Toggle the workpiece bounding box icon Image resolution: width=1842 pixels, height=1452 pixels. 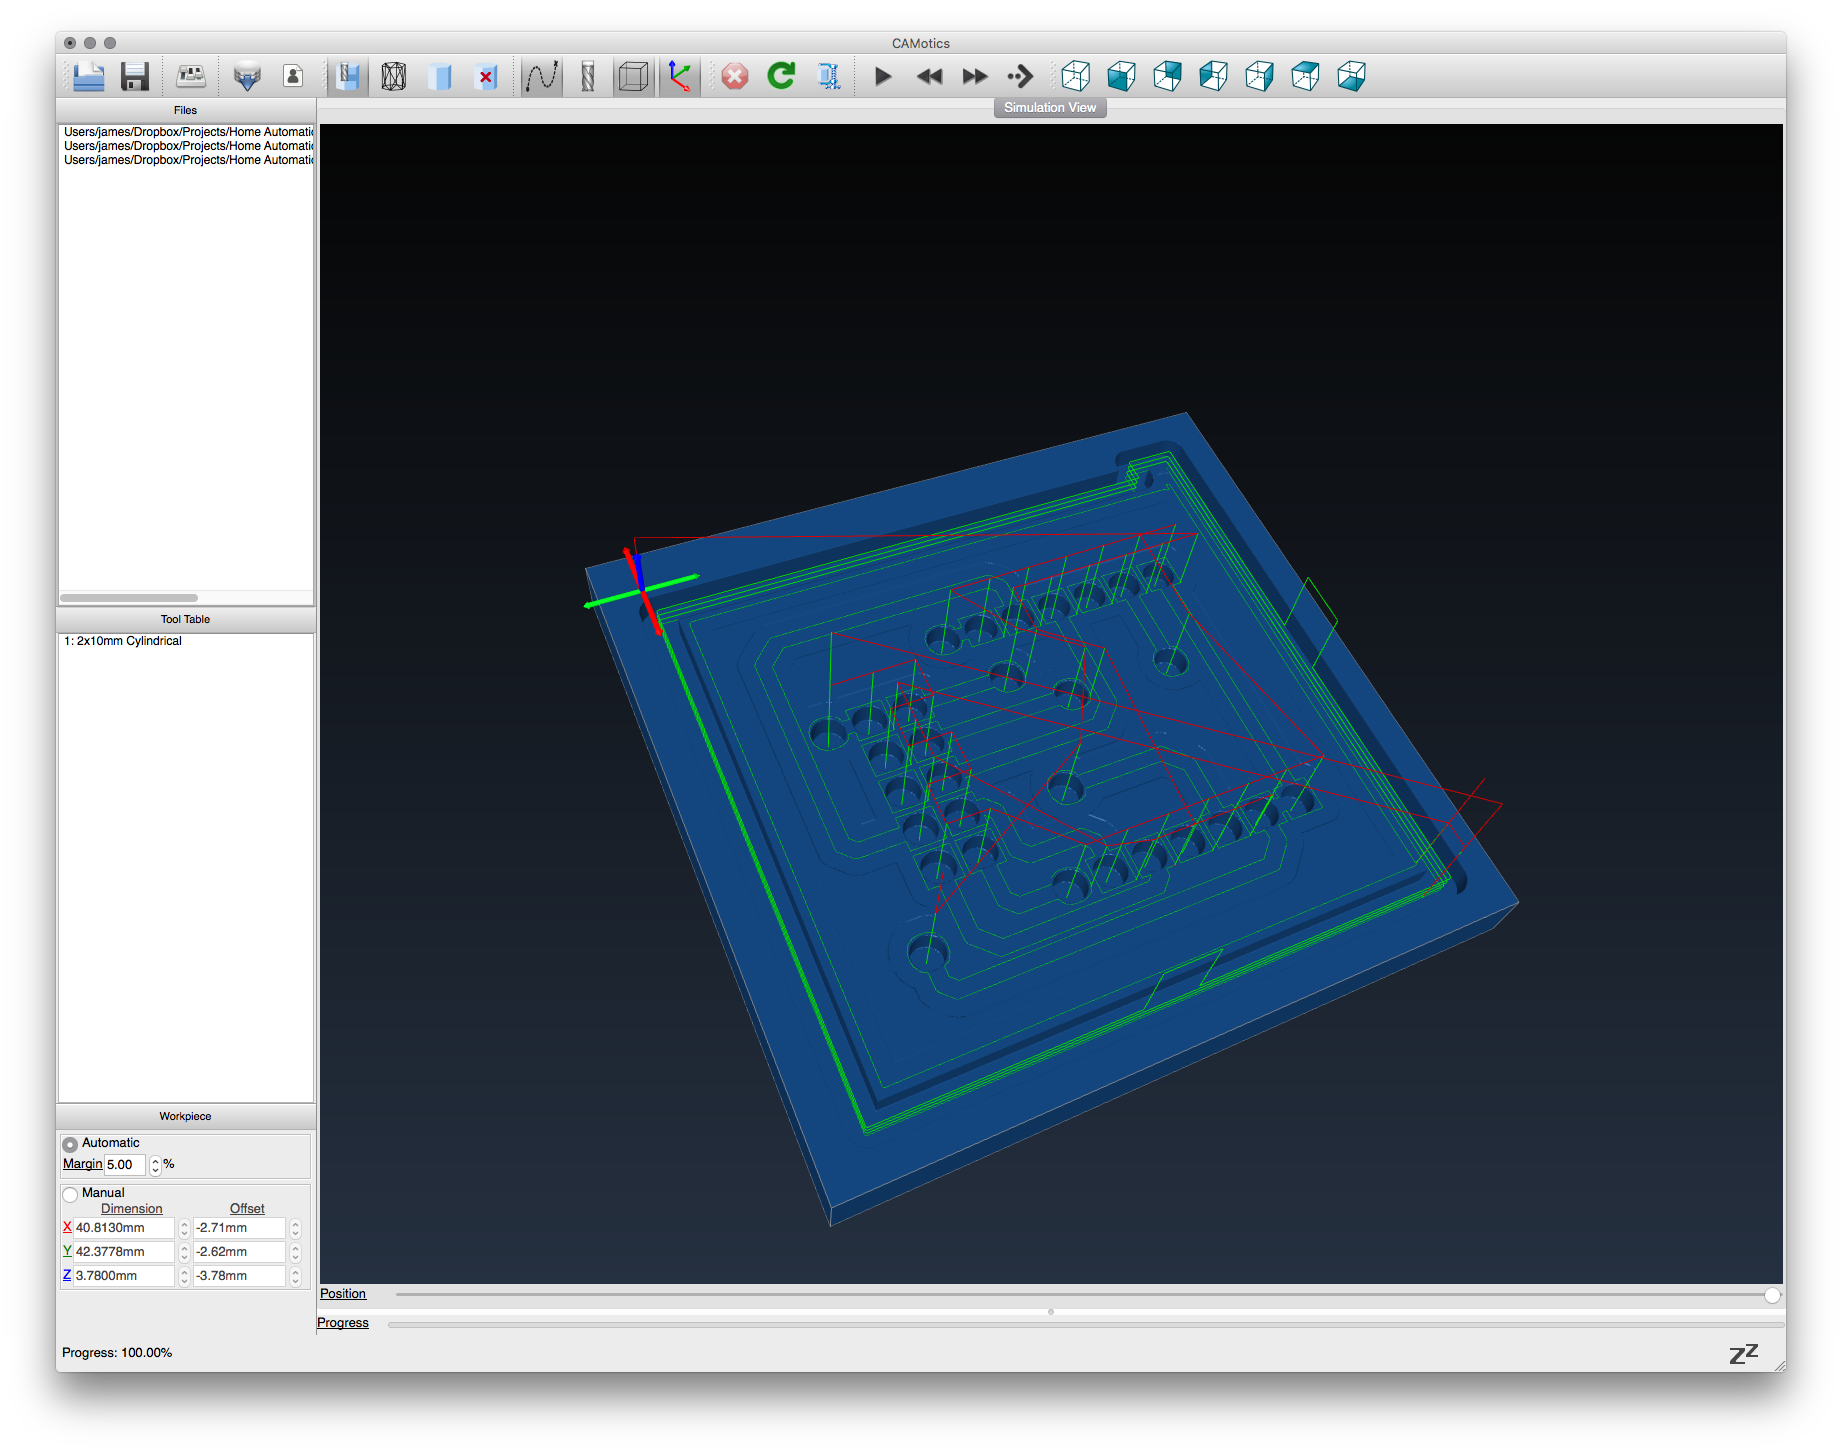point(634,77)
